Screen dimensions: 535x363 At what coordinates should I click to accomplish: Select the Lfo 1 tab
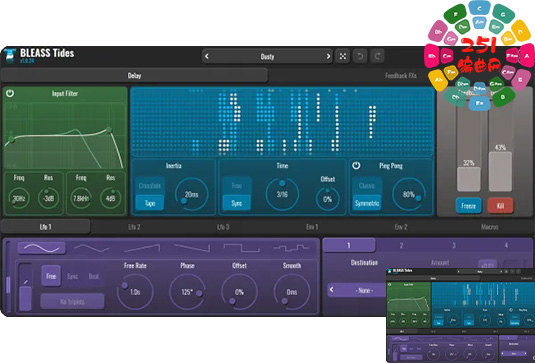tap(45, 227)
